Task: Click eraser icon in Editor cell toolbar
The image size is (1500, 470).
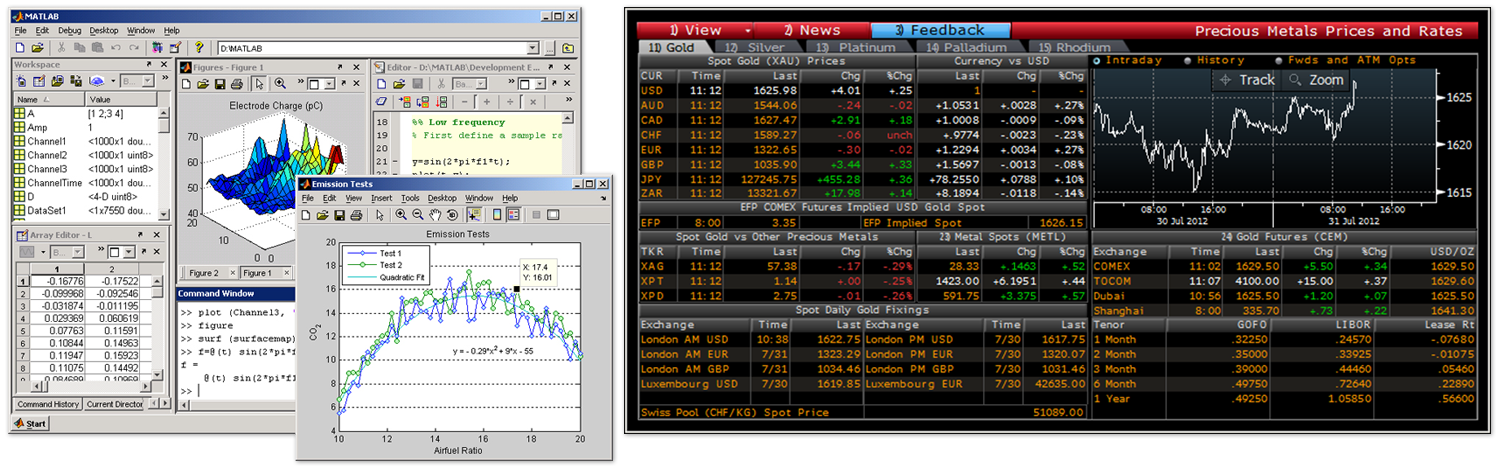Action: pyautogui.click(x=381, y=102)
